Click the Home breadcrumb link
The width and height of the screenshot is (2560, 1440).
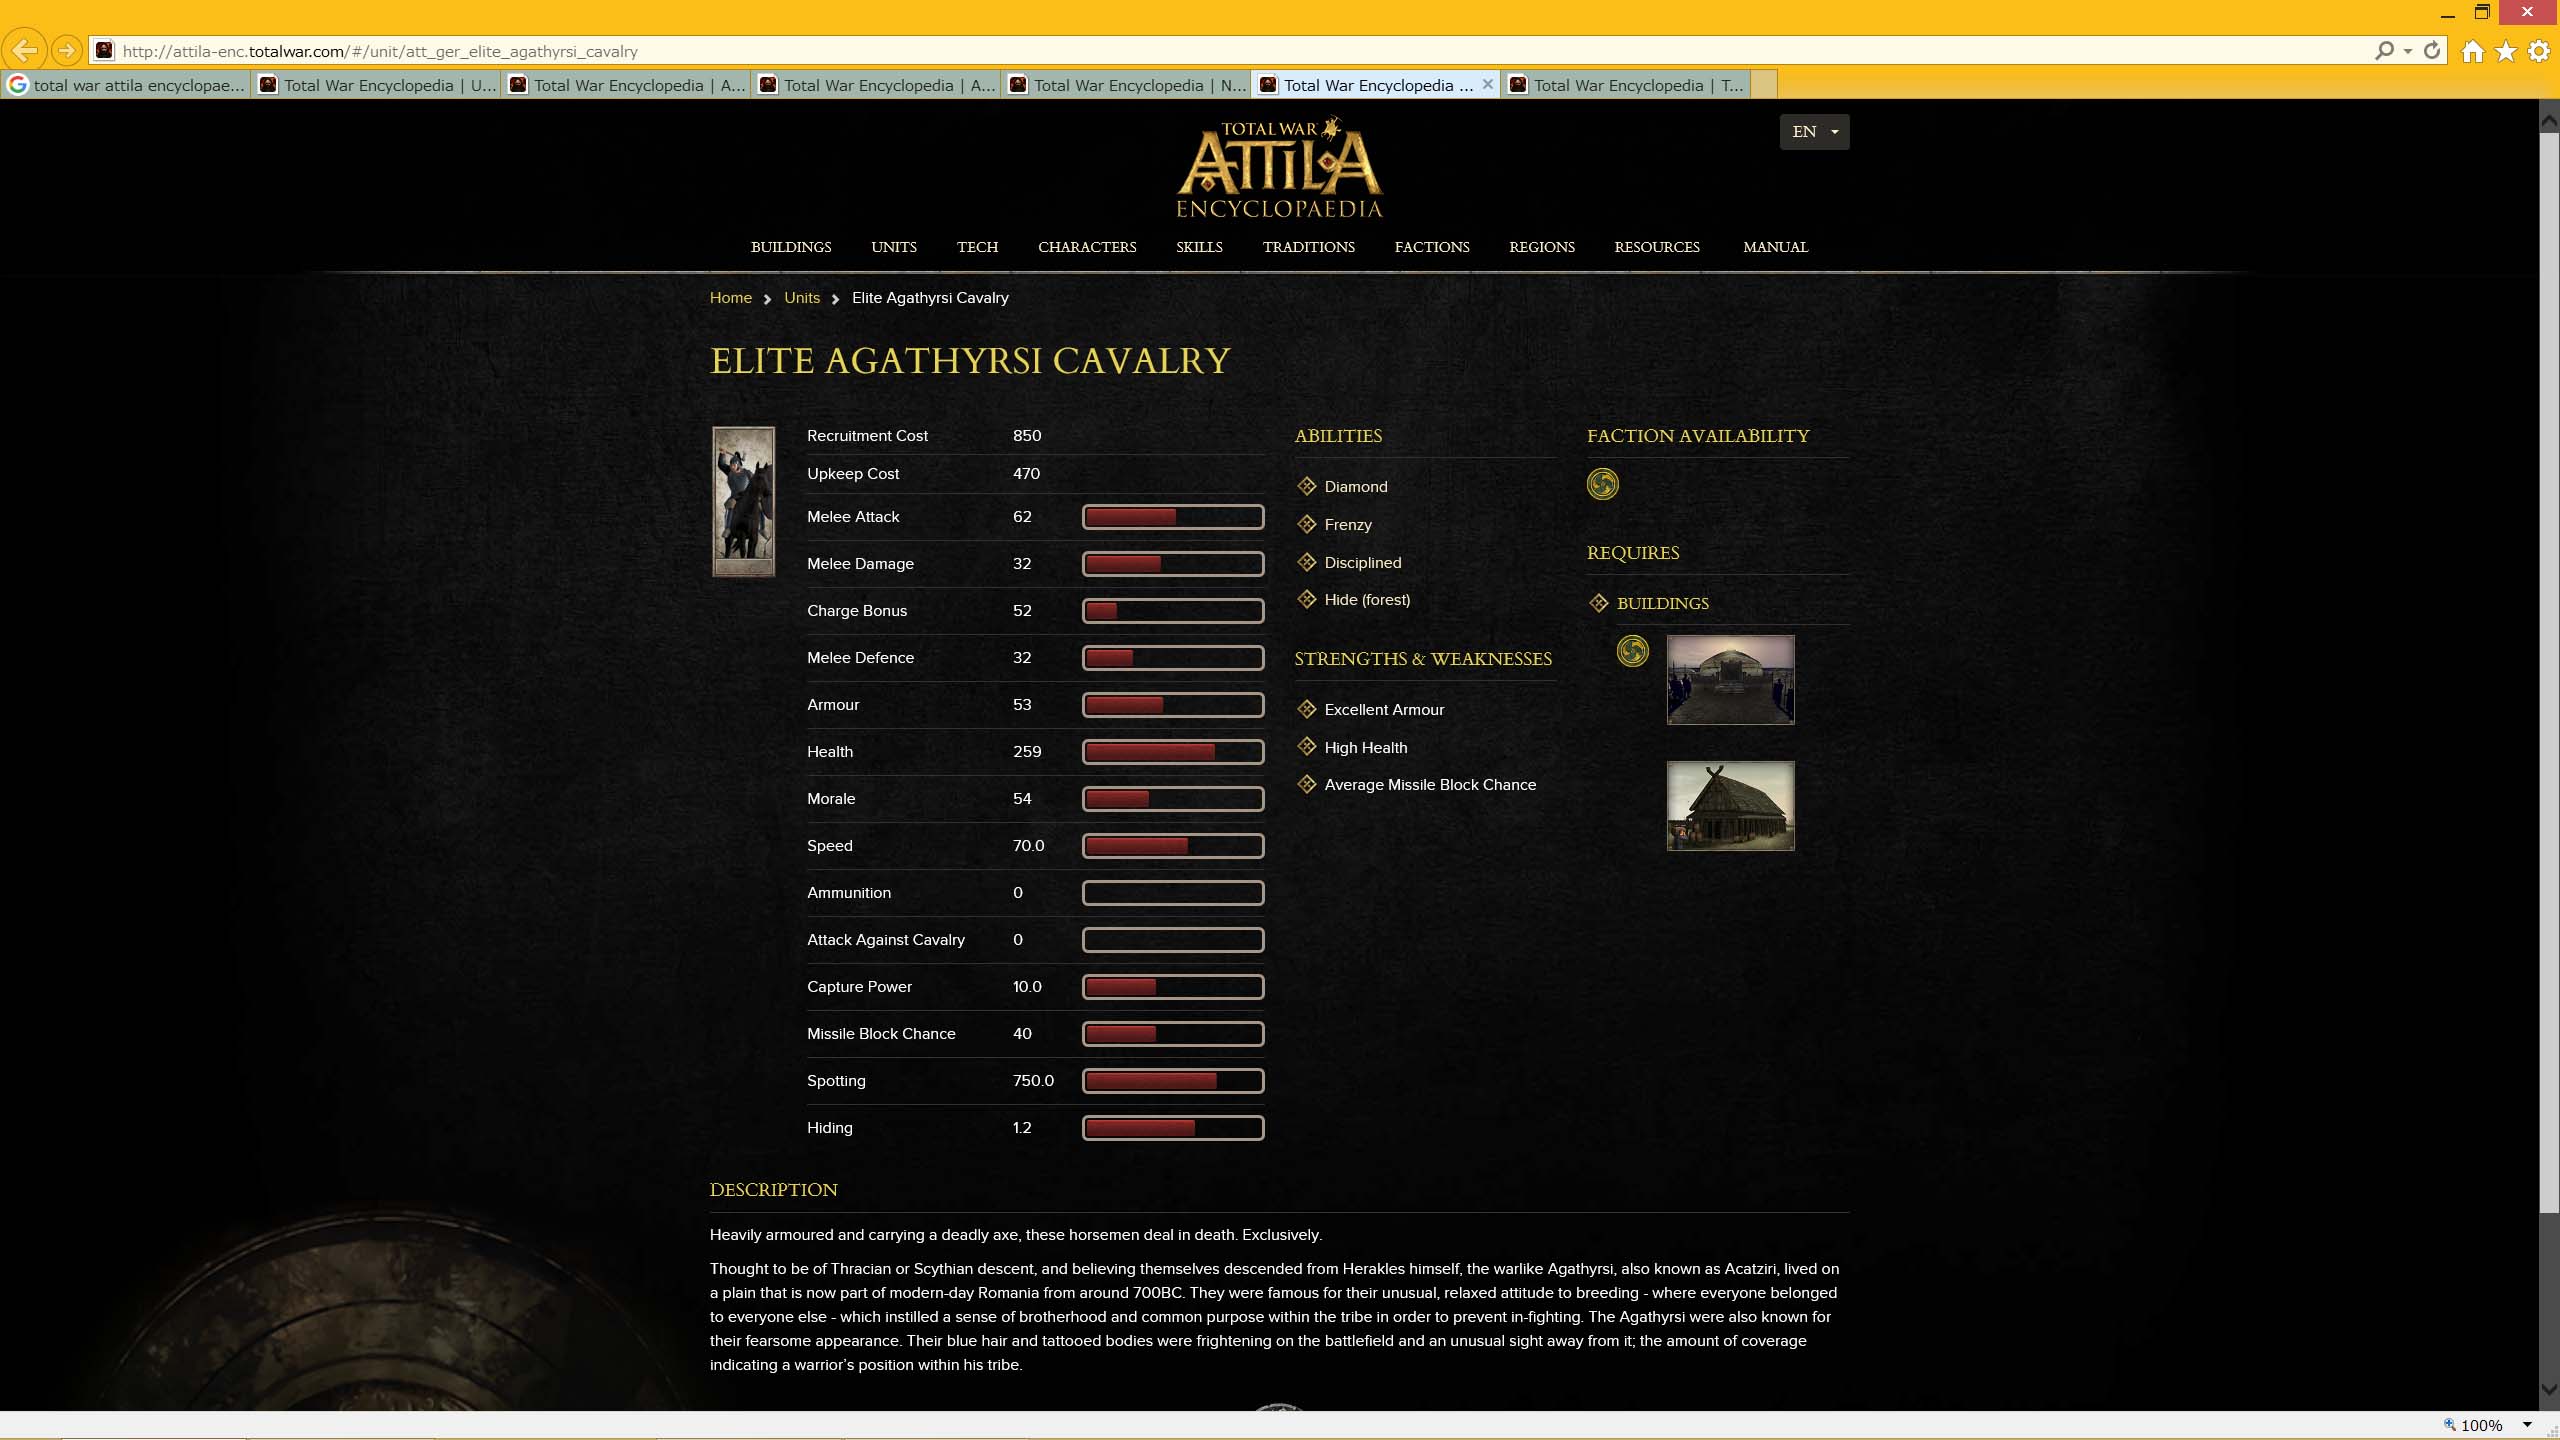click(x=730, y=298)
